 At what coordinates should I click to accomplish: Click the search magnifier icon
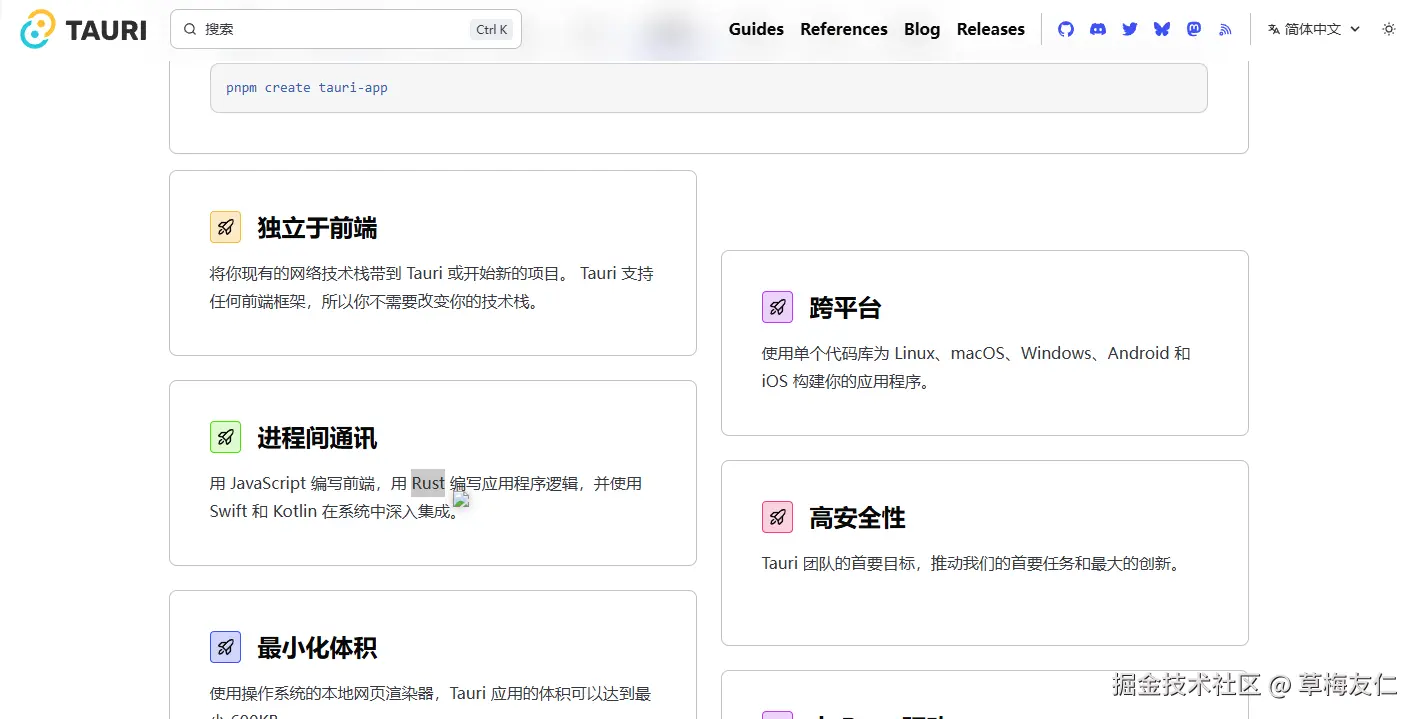[190, 29]
